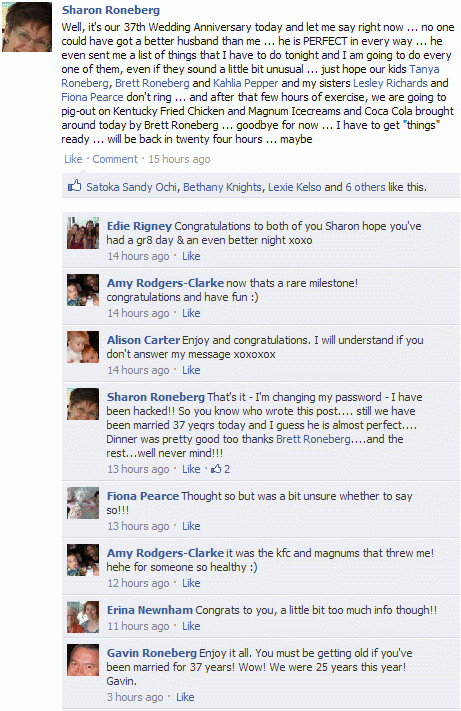Open Gavin Roneberg's avatar thumbnail
461x711 pixels.
(x=83, y=660)
